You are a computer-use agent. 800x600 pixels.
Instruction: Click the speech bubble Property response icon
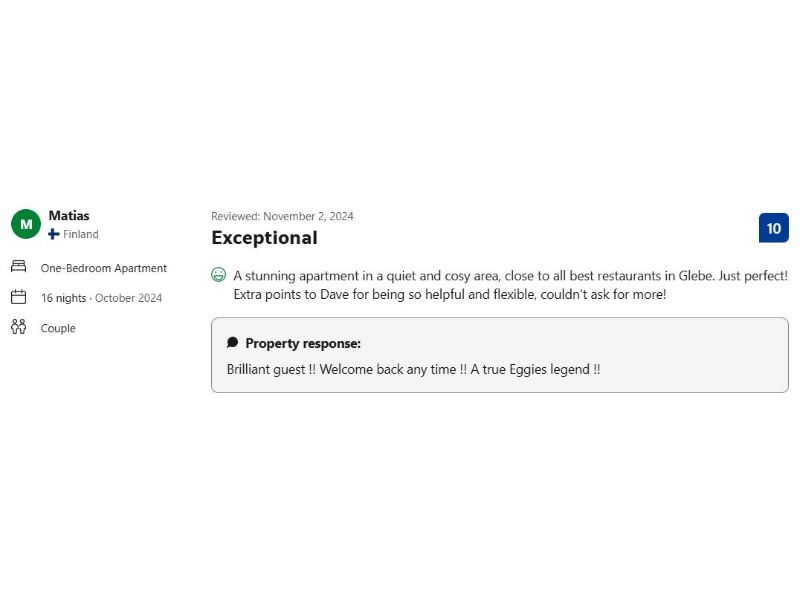point(233,343)
